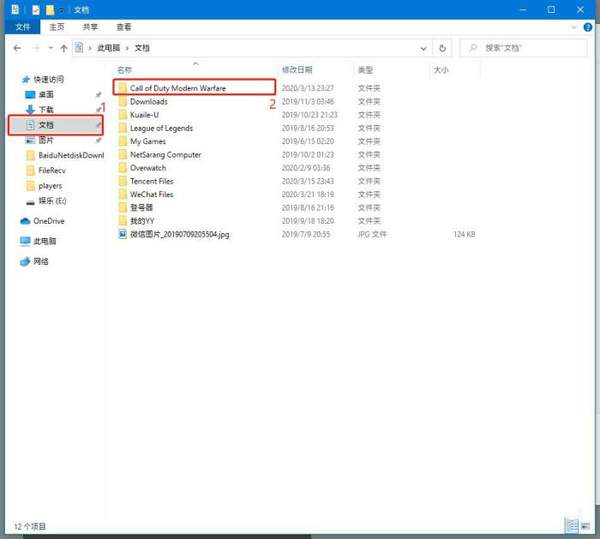
Task: Go up one folder level arrow
Action: [64, 48]
